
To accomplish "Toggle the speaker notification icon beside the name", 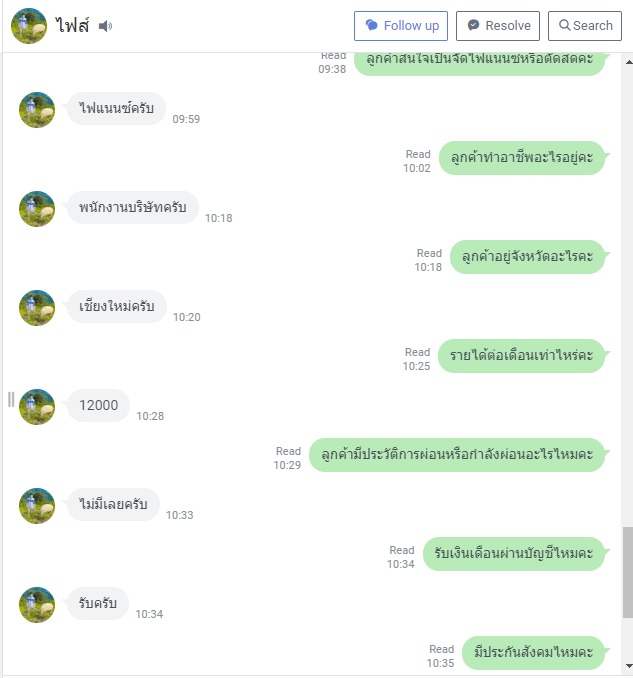I will coord(105,26).
